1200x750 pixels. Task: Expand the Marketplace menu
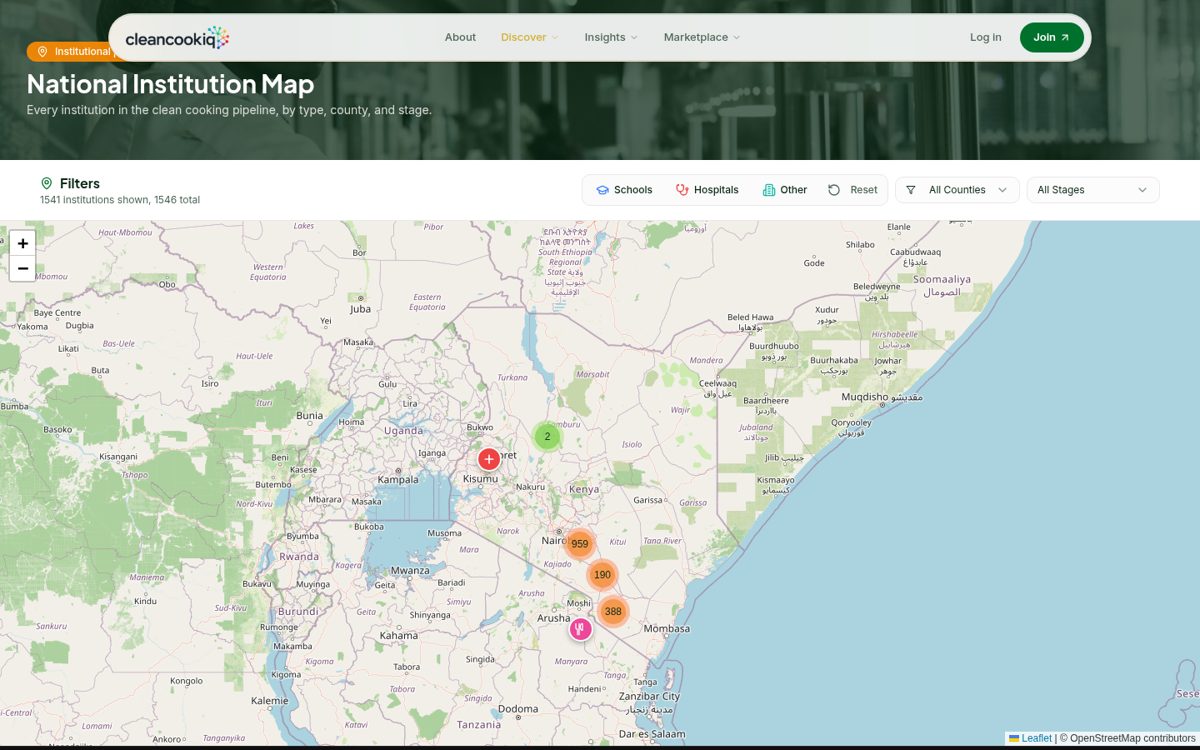(701, 37)
